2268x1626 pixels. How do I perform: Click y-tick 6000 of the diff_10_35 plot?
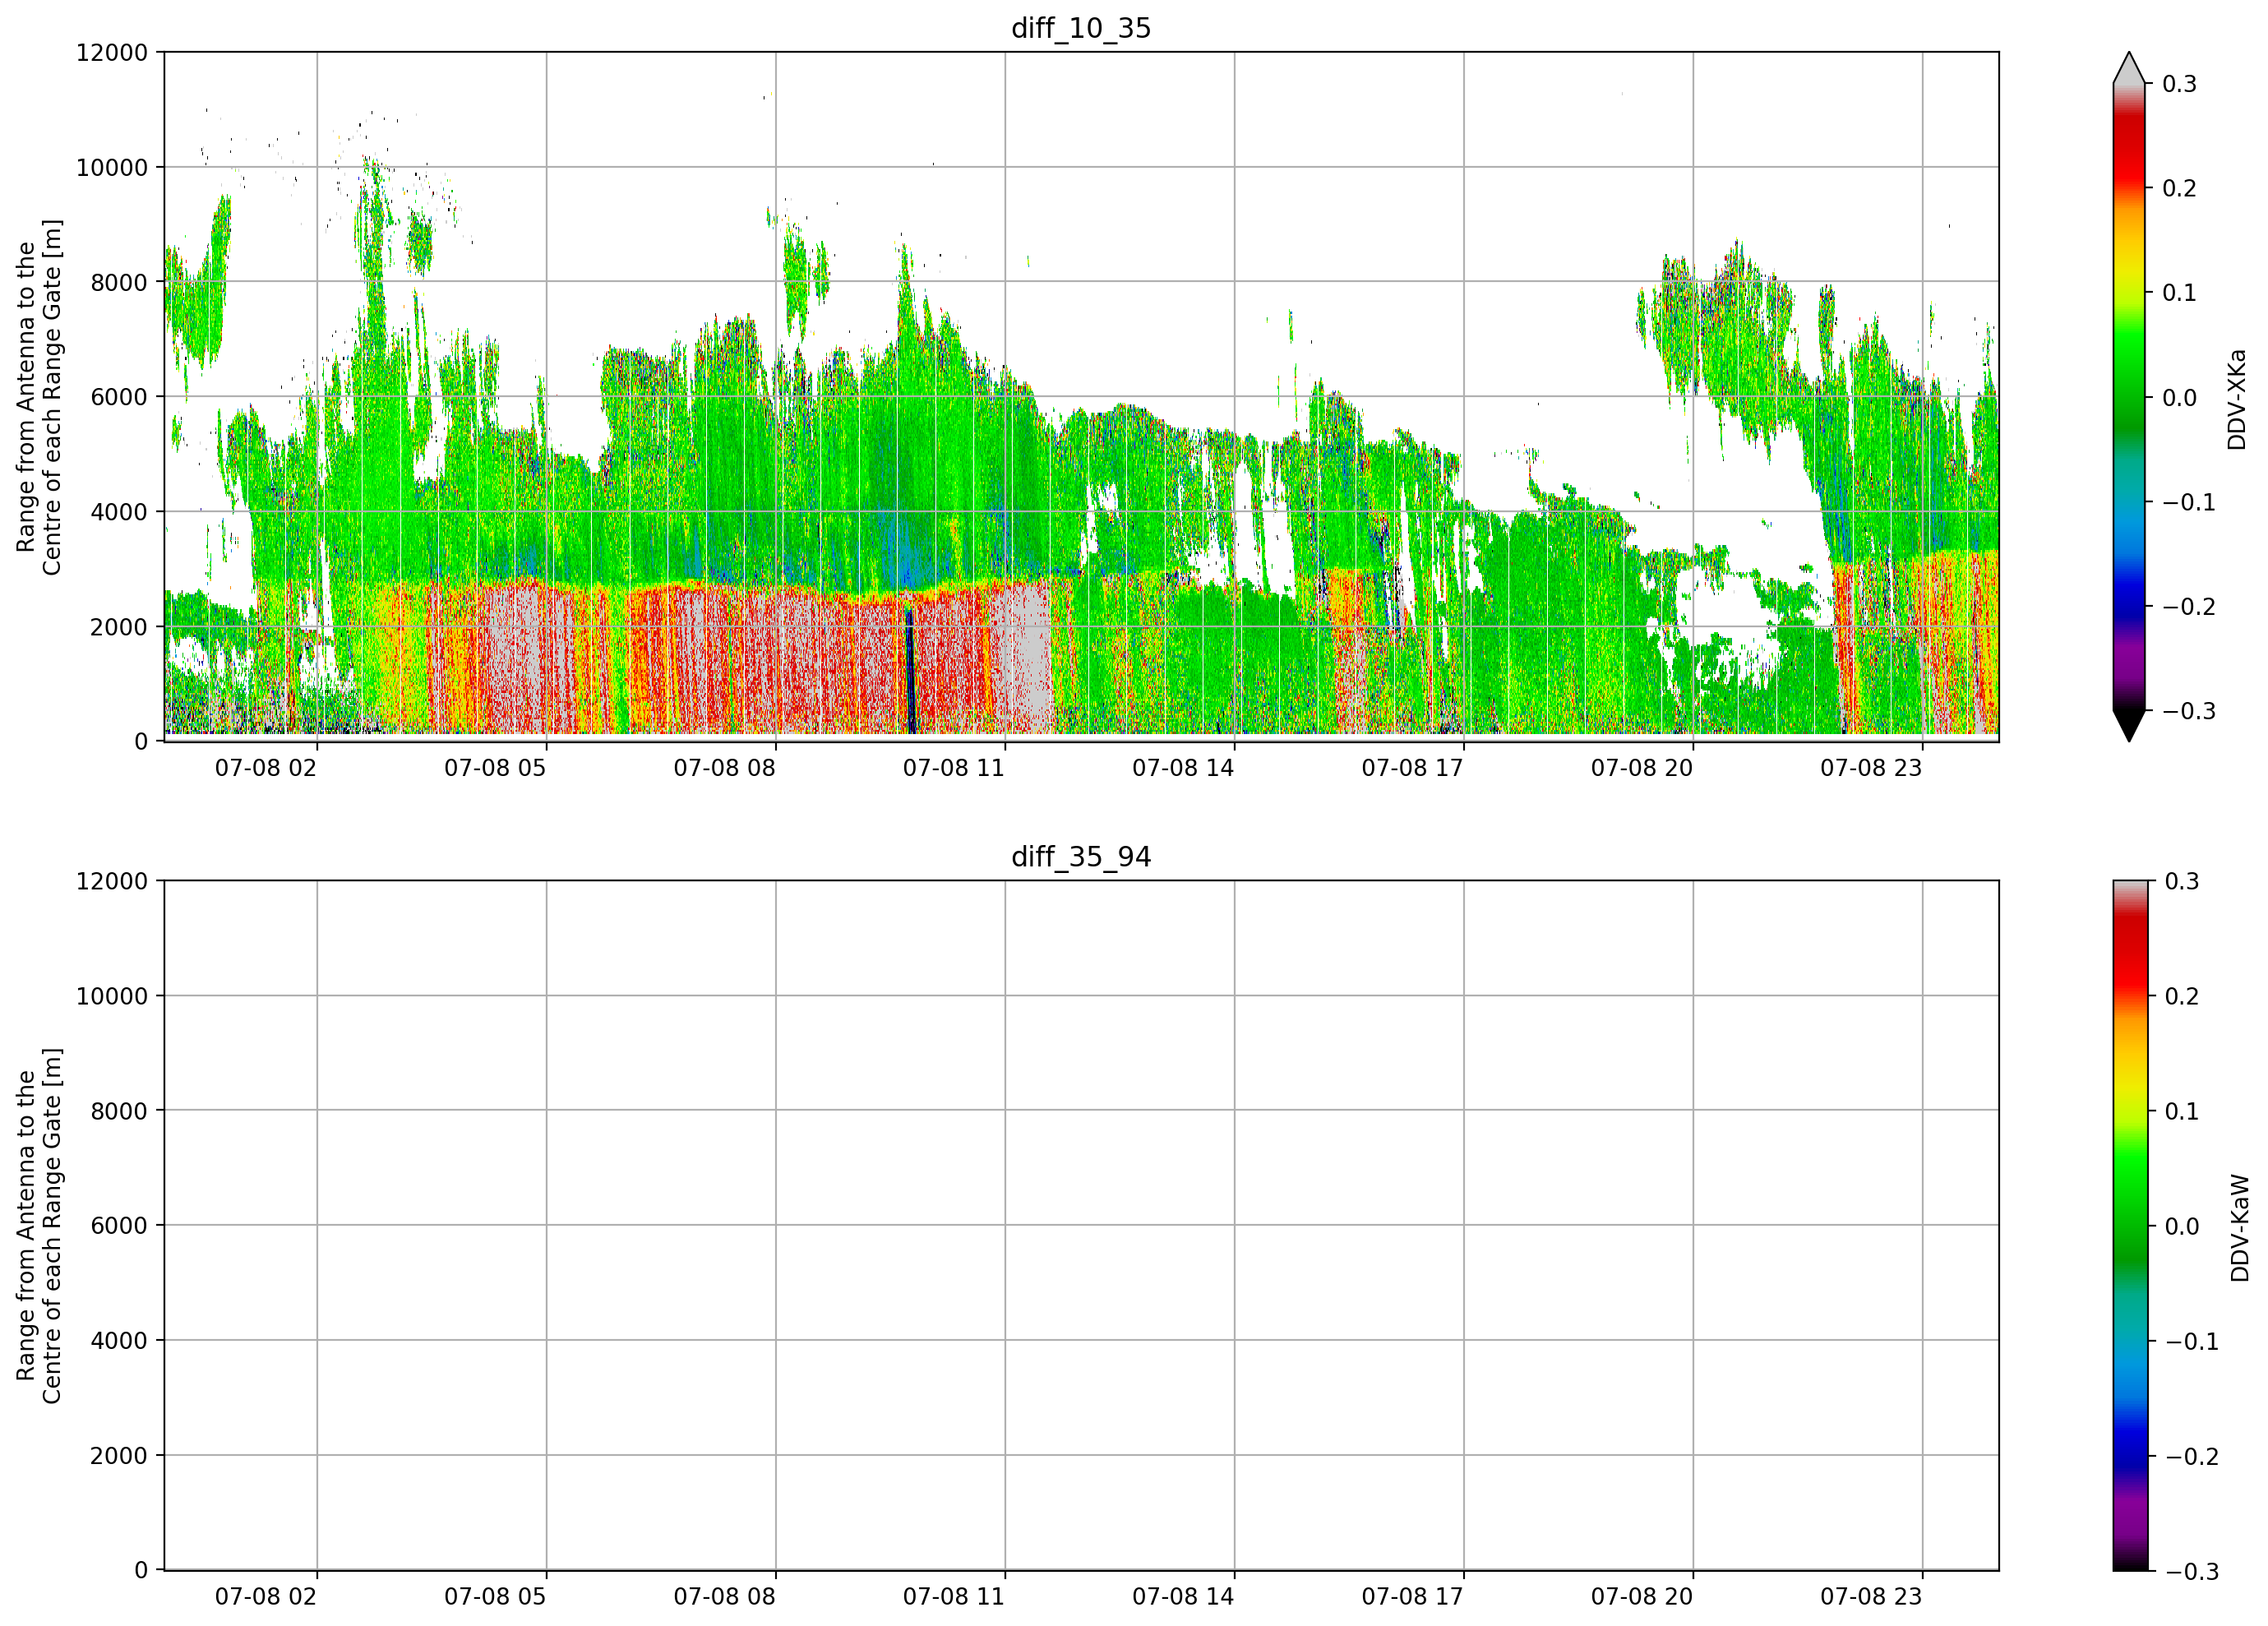(119, 397)
